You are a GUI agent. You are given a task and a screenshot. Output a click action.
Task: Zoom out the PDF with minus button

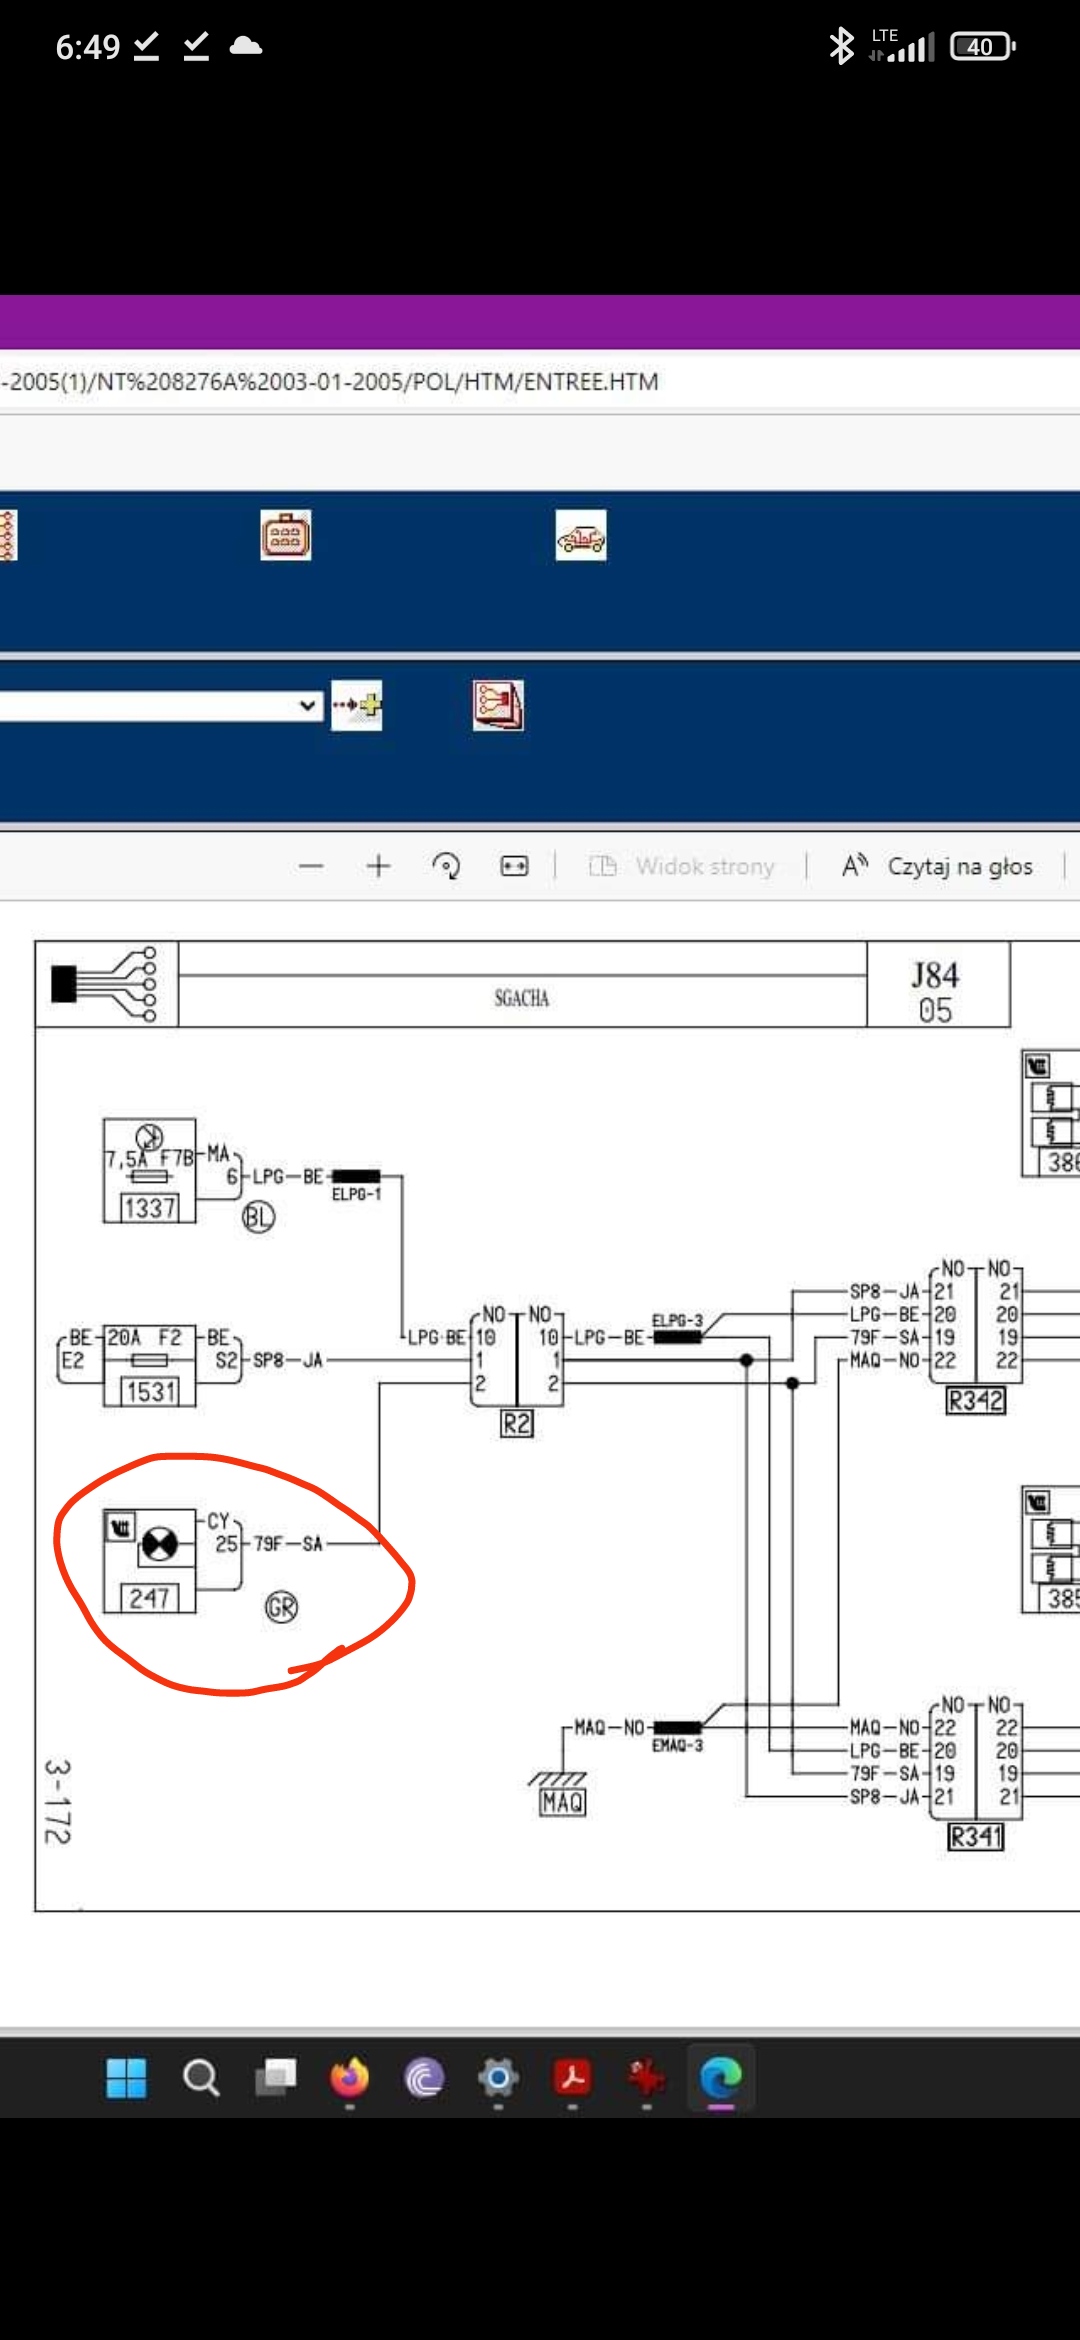311,866
